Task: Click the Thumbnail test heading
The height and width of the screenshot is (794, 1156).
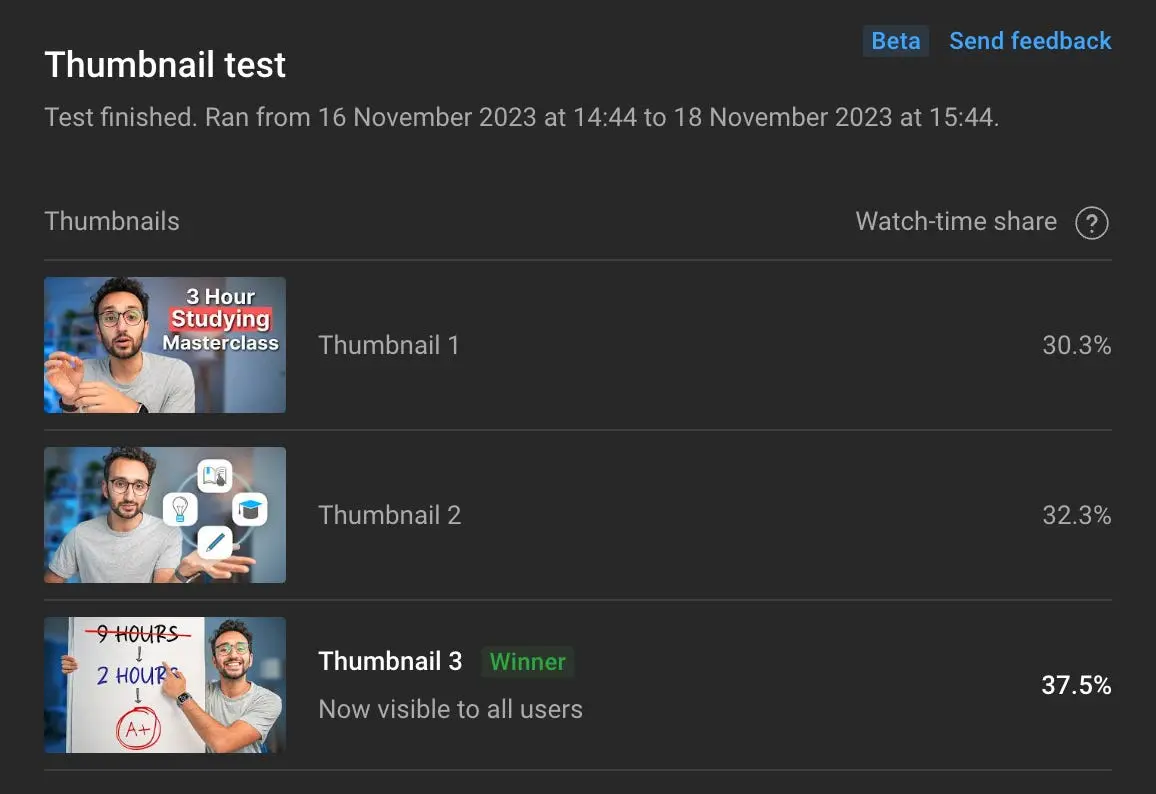Action: click(165, 64)
